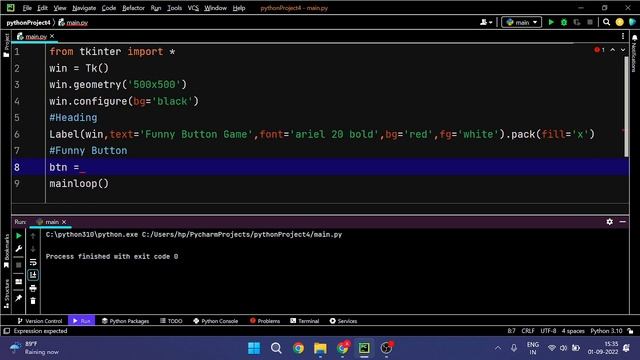640x360 pixels.
Task: Open the Refactor menu
Action: (133, 8)
